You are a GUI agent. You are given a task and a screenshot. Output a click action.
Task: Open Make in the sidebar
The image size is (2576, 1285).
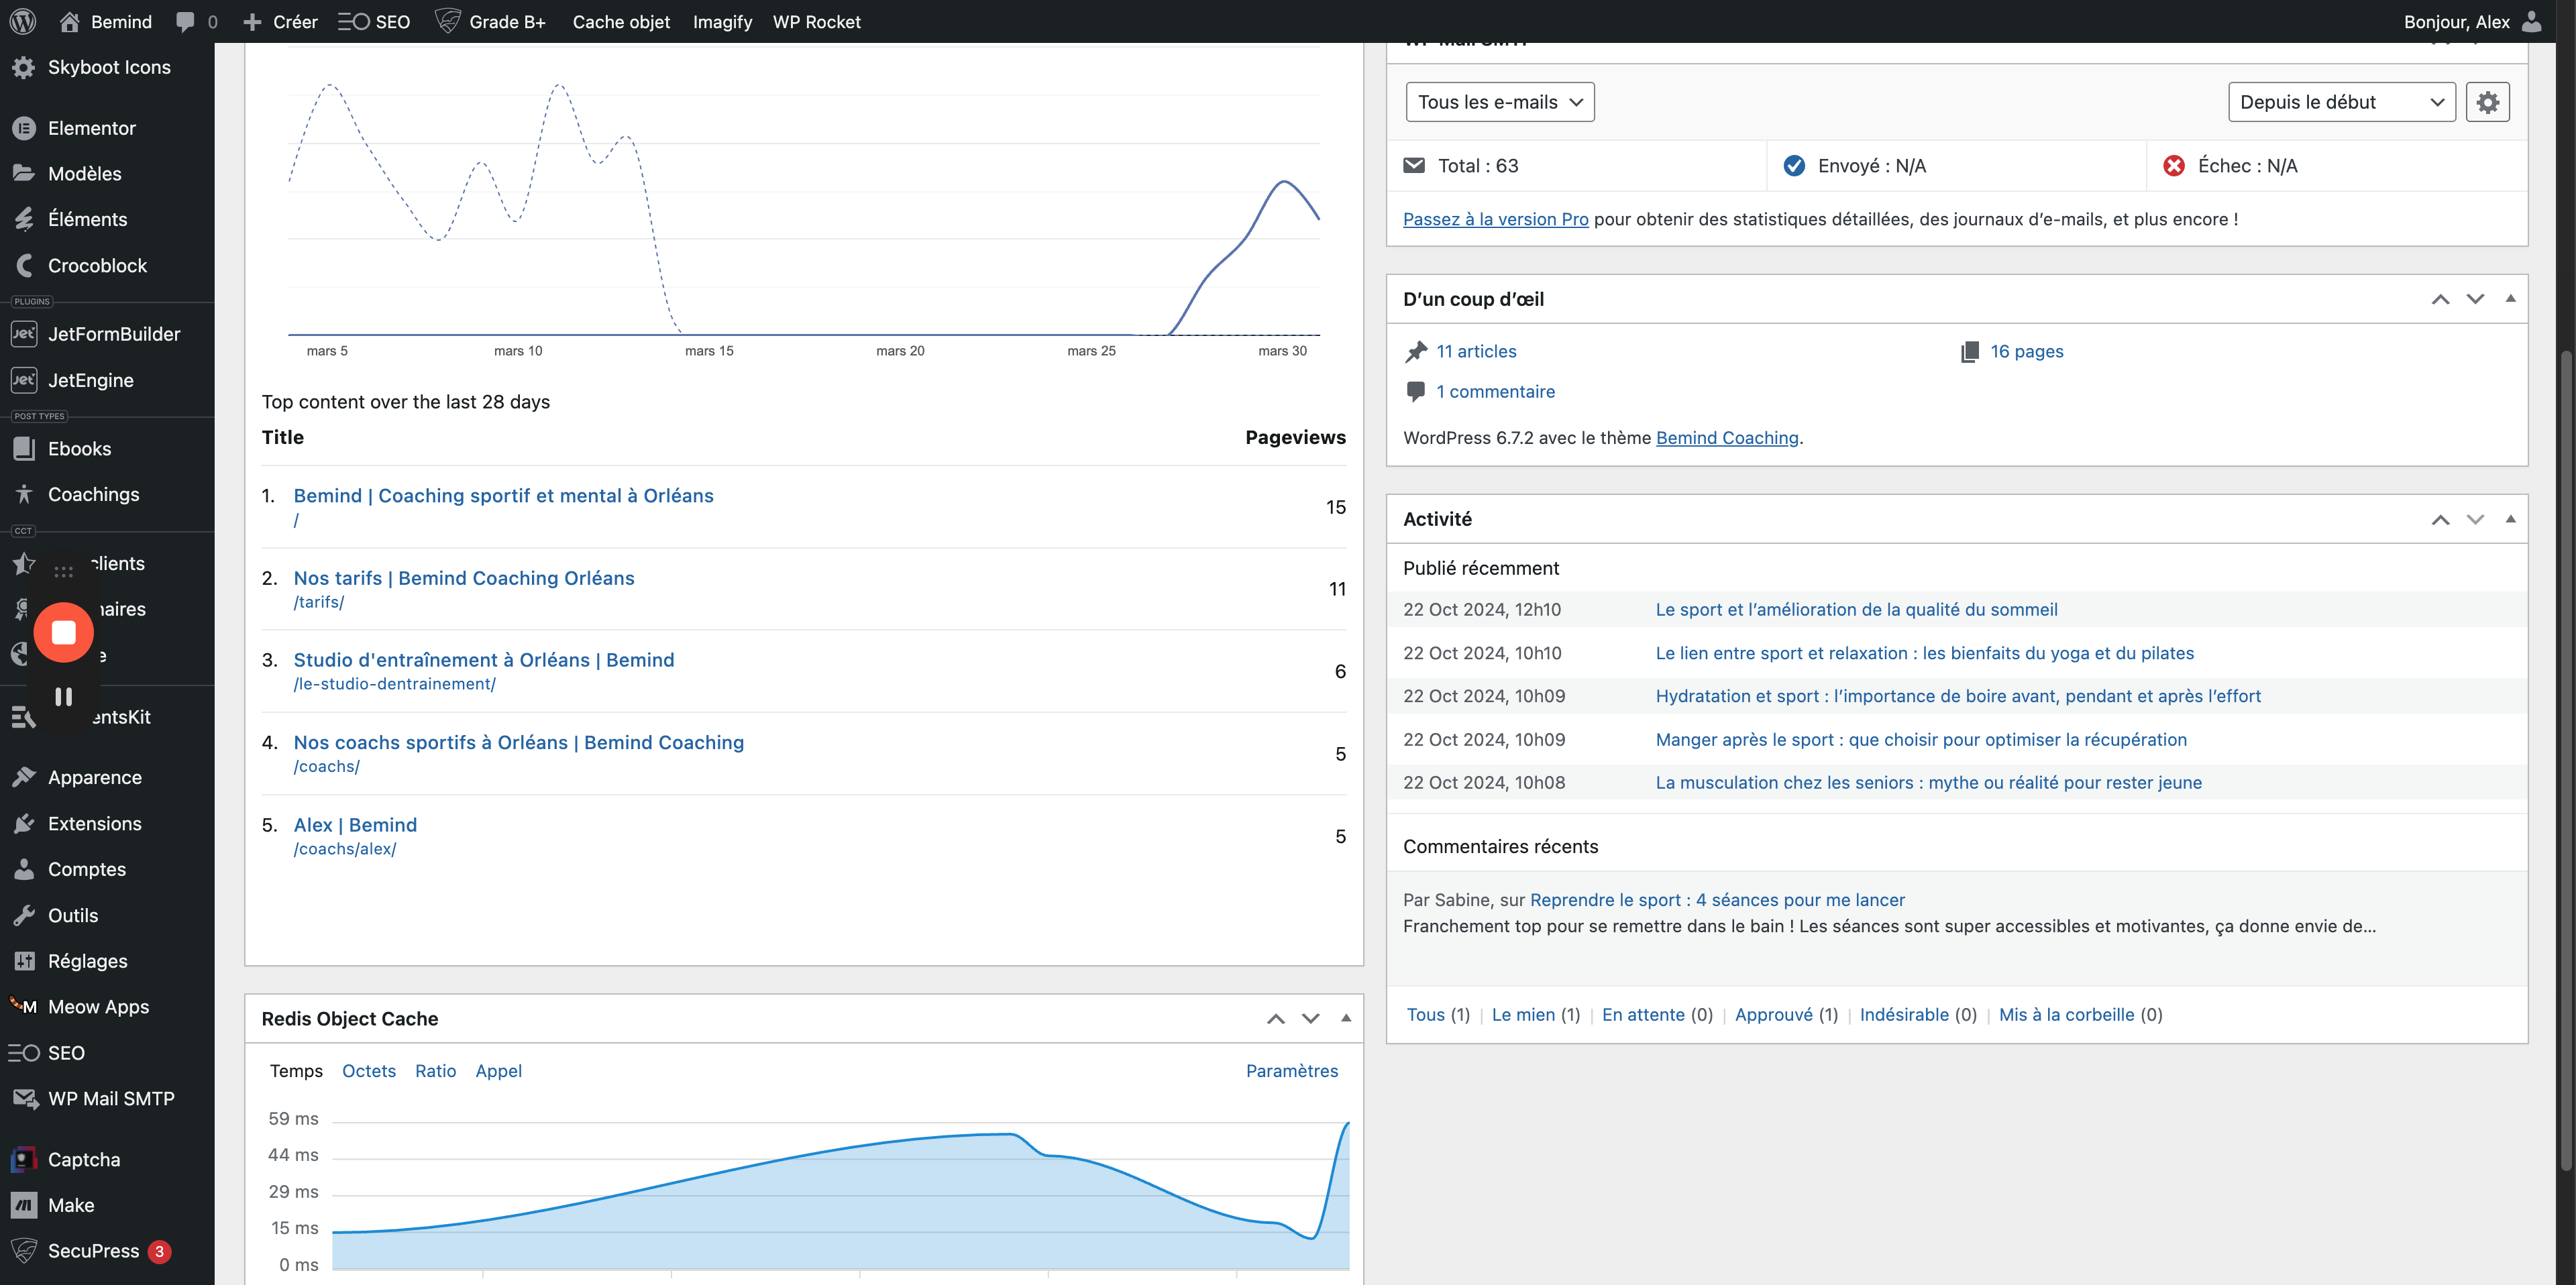[107, 1205]
